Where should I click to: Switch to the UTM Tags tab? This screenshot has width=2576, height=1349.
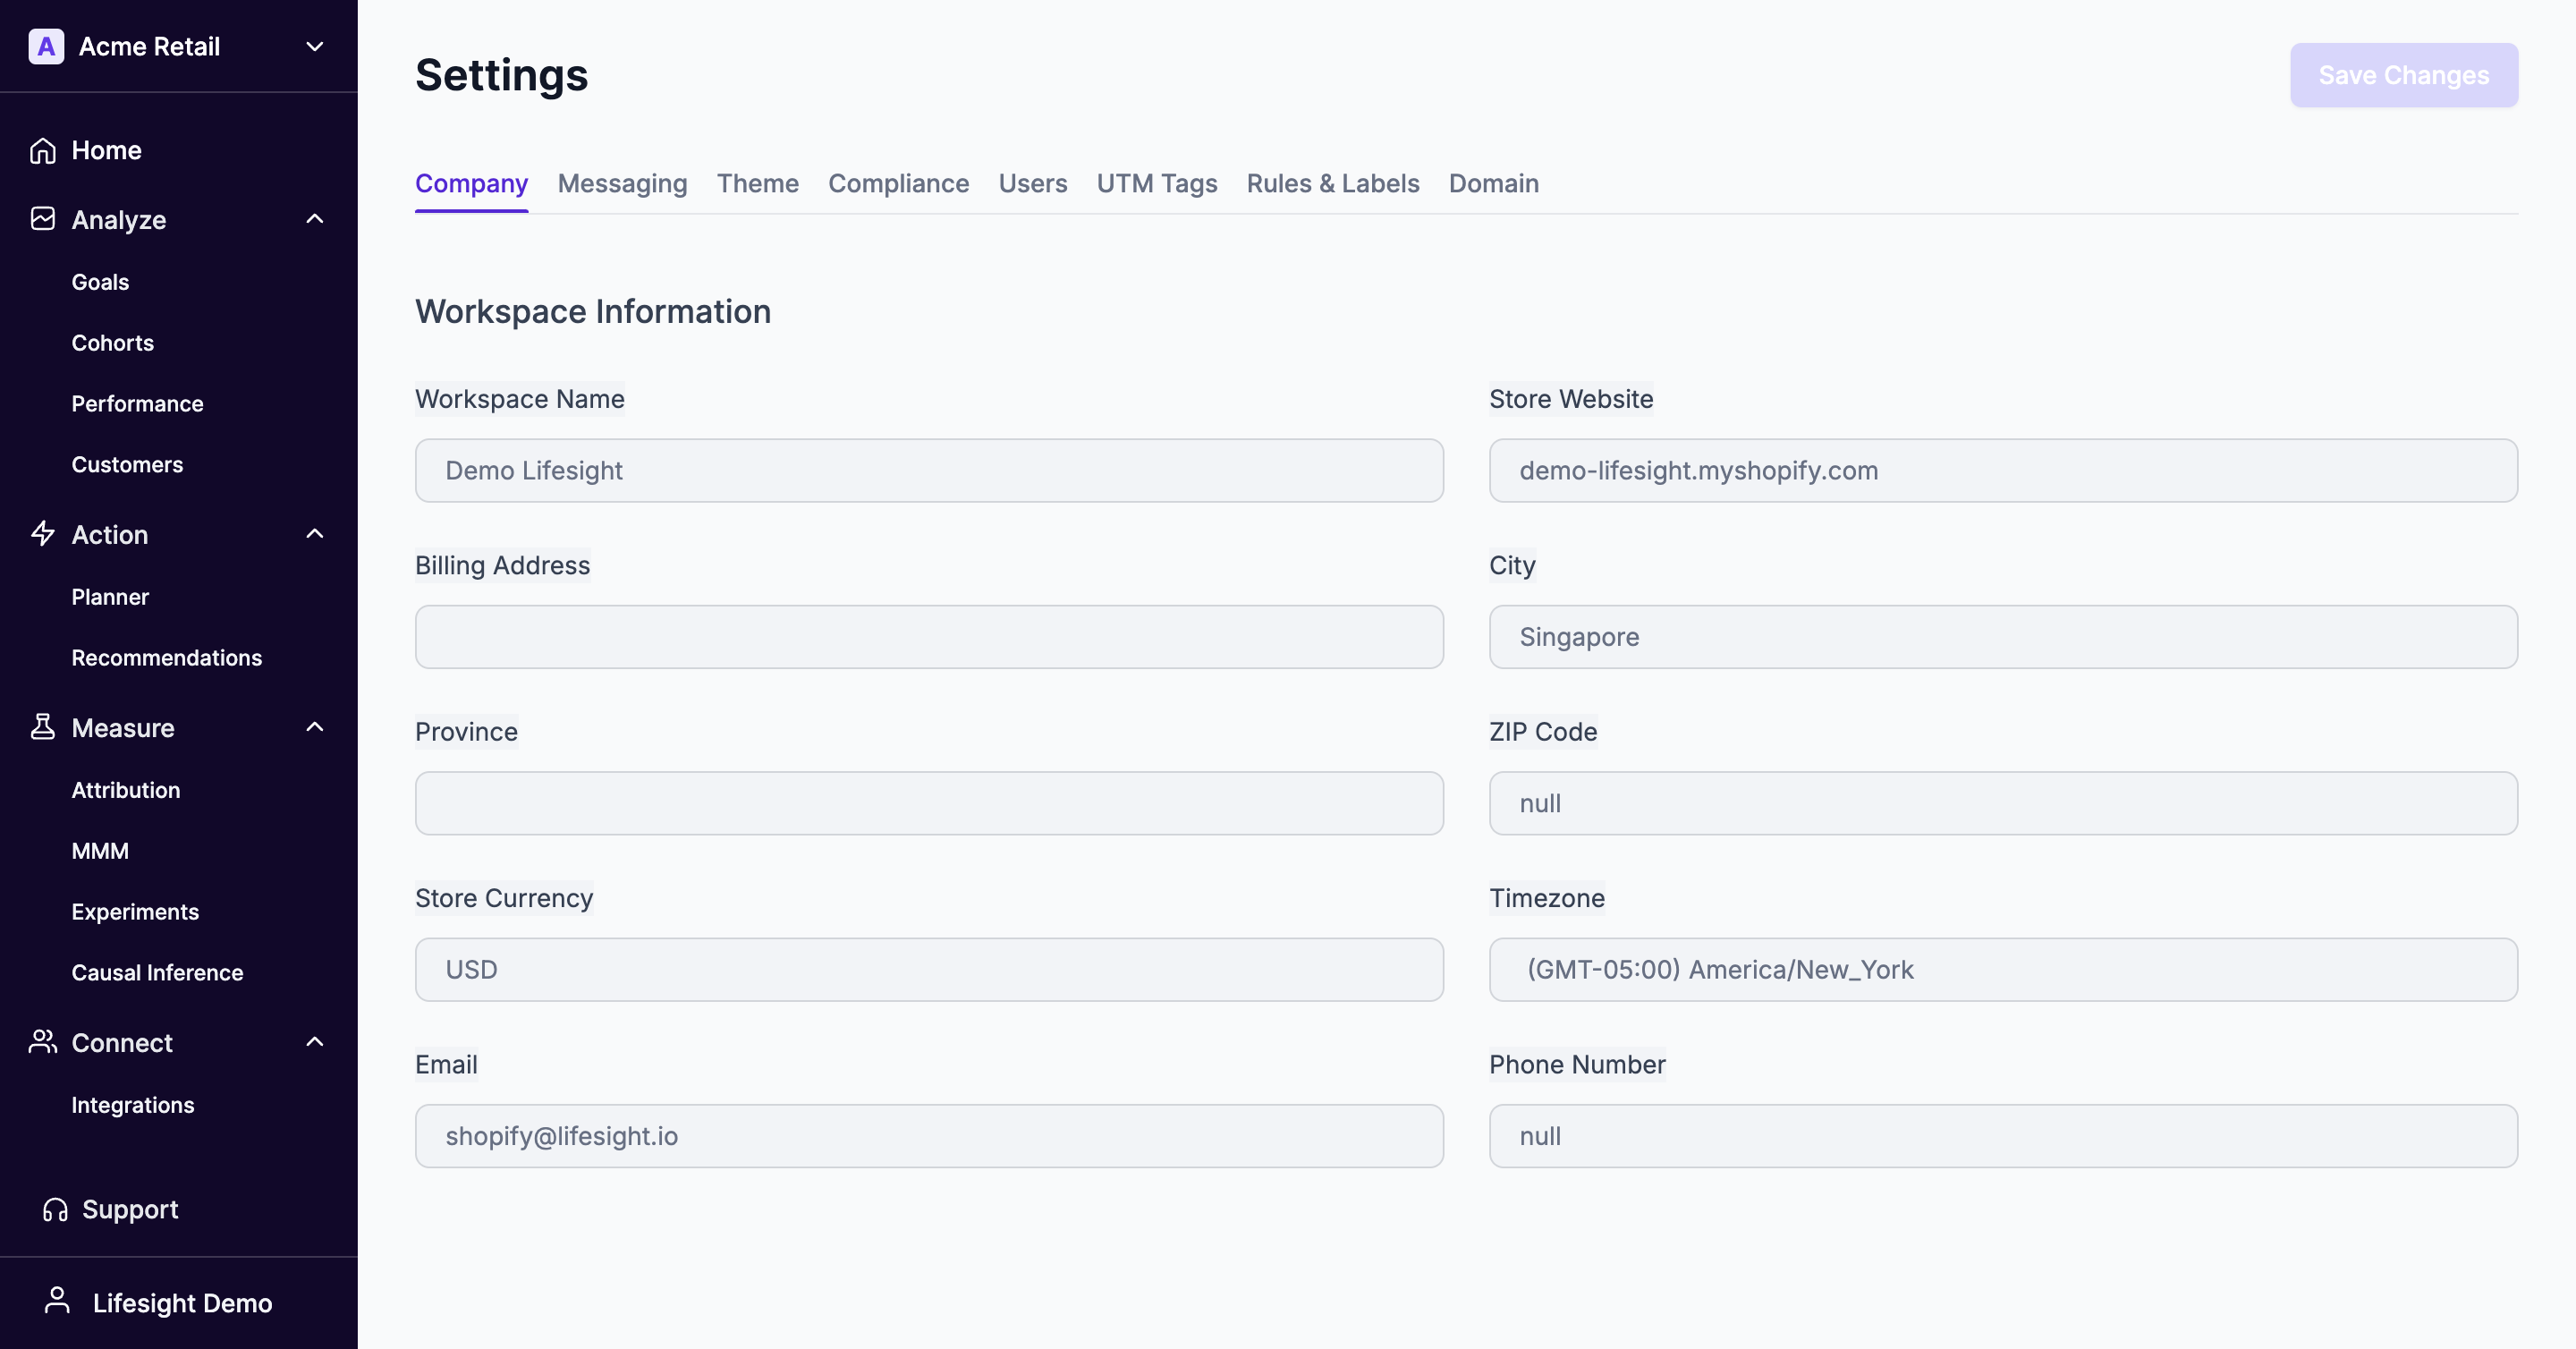click(x=1156, y=184)
